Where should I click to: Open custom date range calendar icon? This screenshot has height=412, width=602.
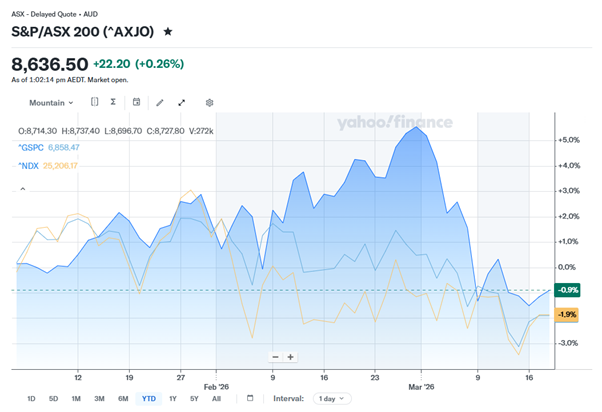pyautogui.click(x=250, y=398)
